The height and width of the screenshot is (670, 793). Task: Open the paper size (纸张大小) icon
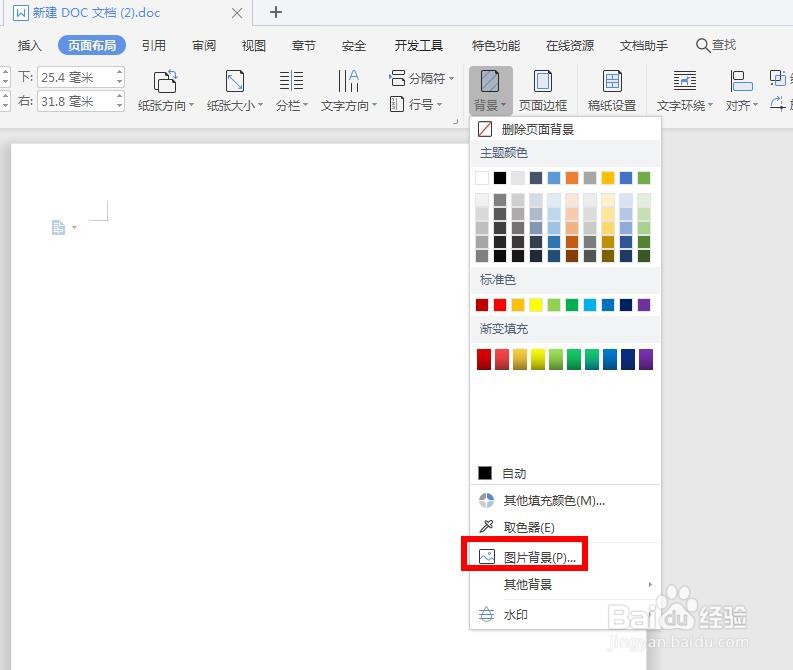[235, 81]
